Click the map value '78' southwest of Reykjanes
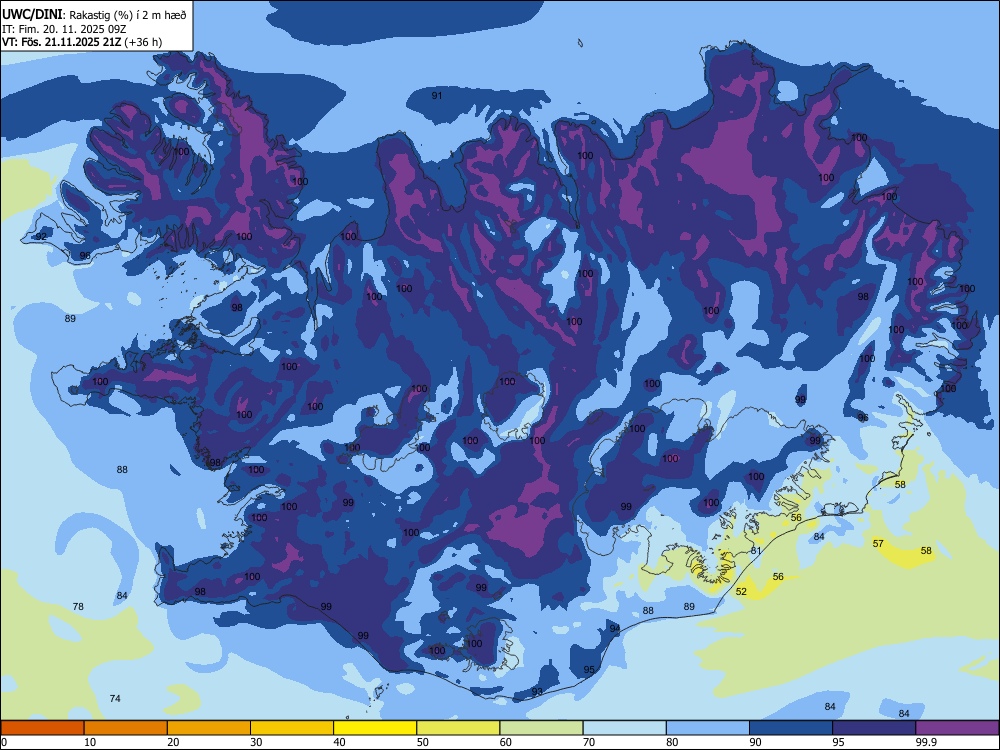 tap(78, 607)
